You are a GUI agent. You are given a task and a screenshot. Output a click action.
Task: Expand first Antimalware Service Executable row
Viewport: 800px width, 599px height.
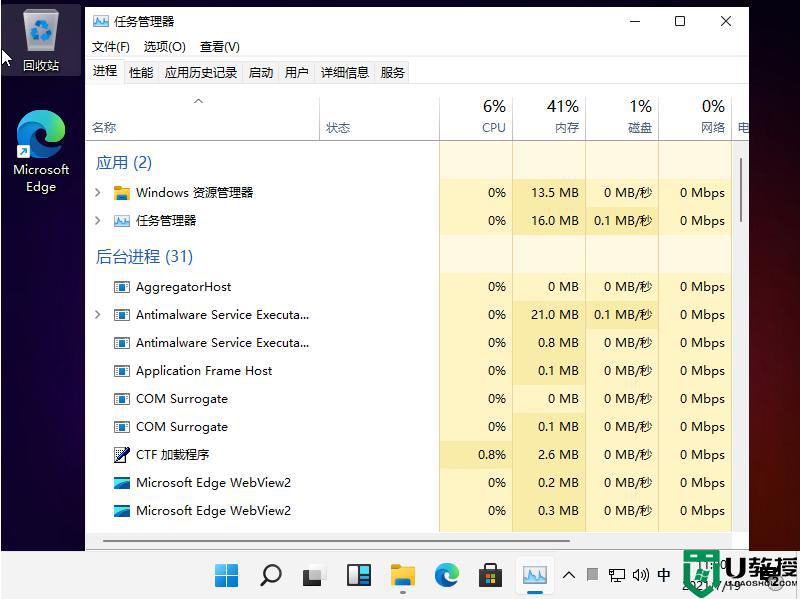(98, 315)
